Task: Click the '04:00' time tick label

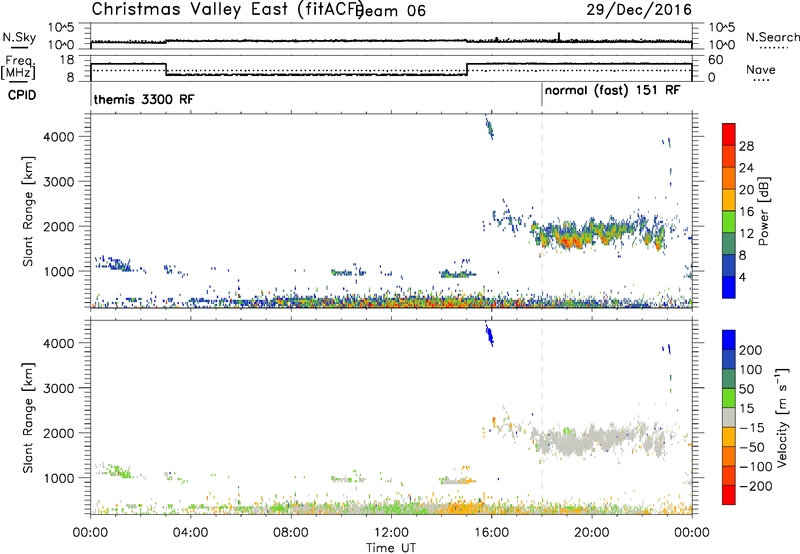Action: pos(190,533)
